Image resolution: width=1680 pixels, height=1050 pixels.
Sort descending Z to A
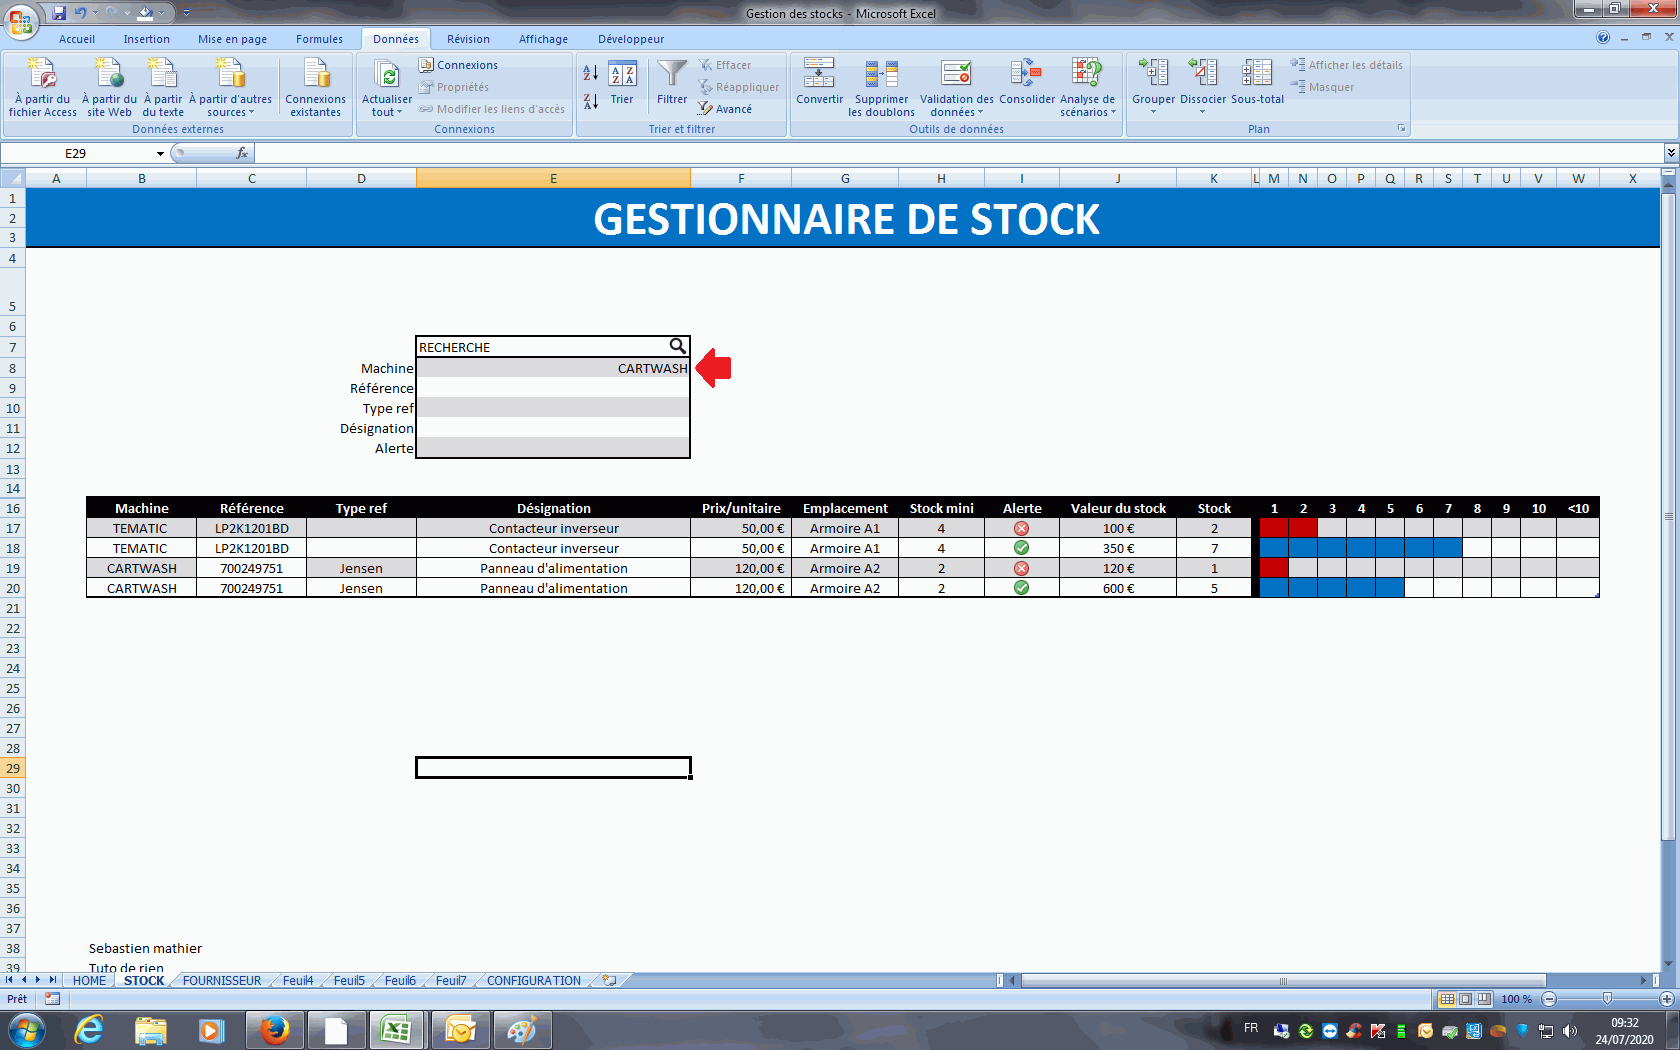pyautogui.click(x=591, y=101)
